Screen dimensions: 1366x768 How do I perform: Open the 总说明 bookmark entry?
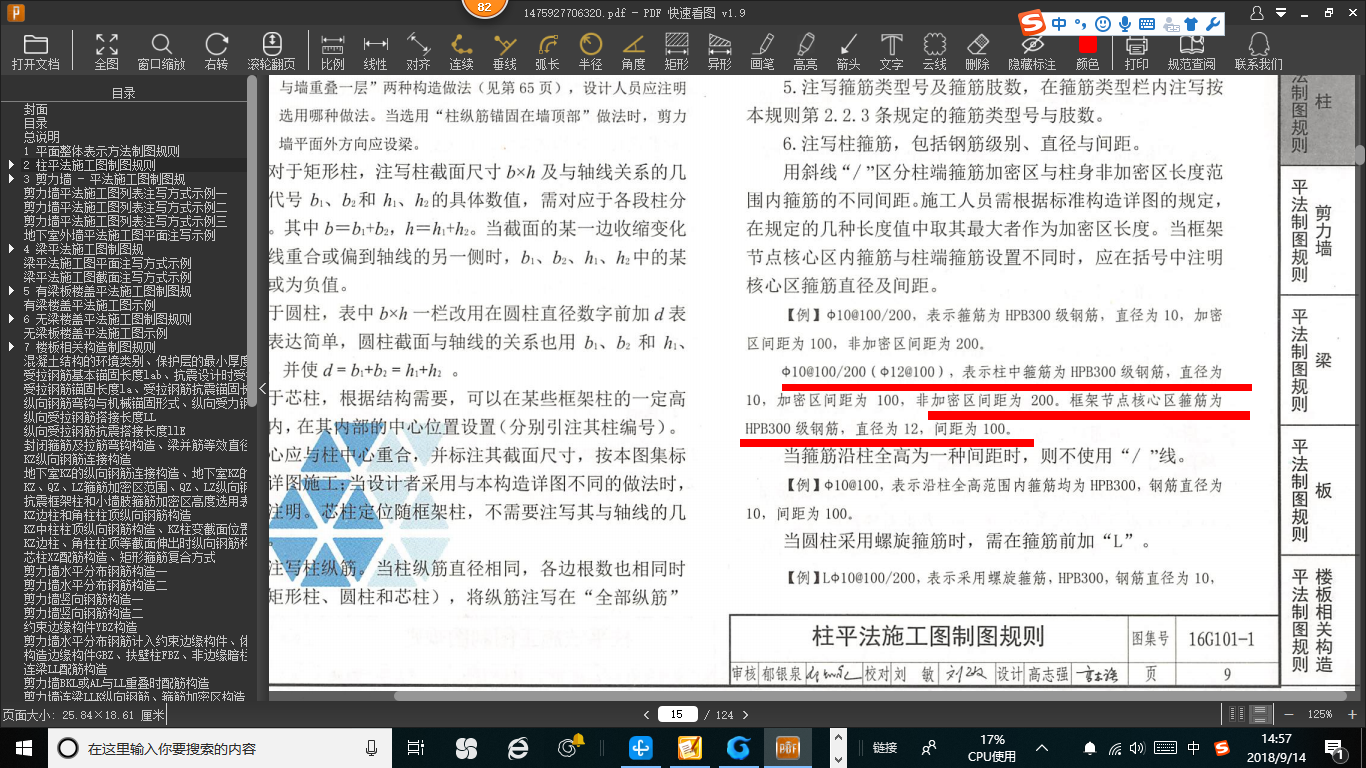pos(42,137)
